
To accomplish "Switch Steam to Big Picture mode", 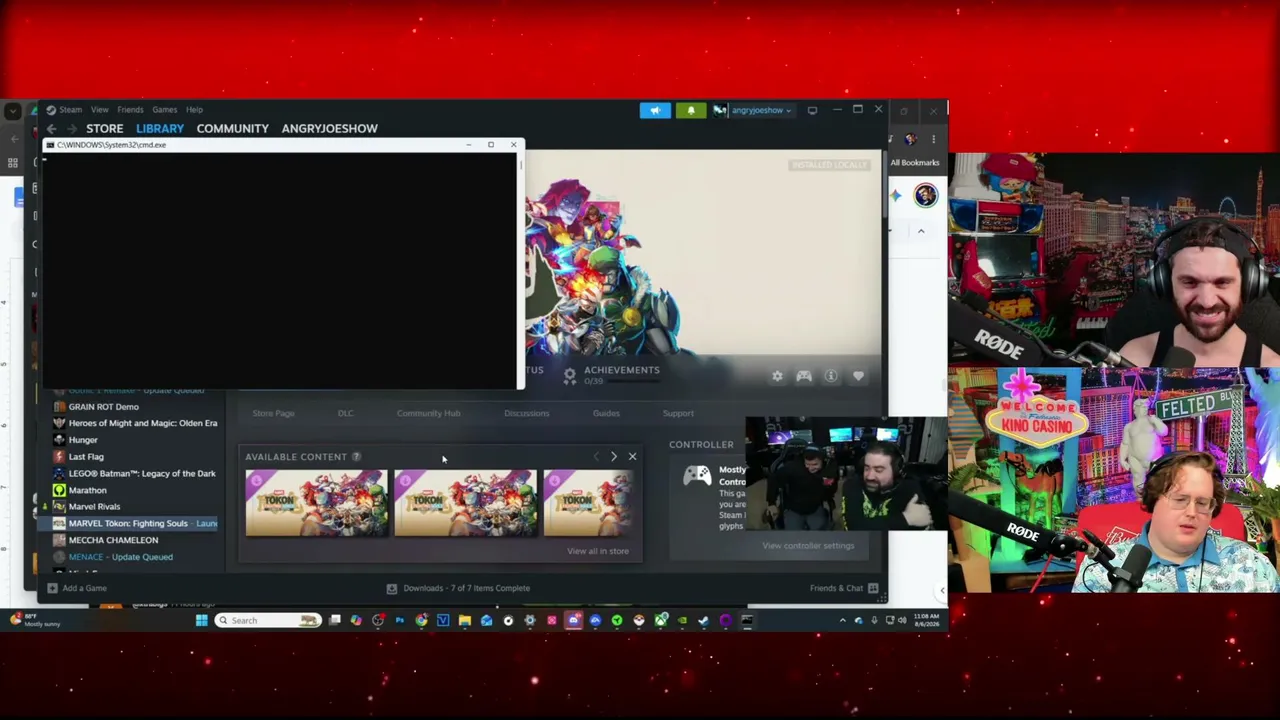I will pos(812,110).
